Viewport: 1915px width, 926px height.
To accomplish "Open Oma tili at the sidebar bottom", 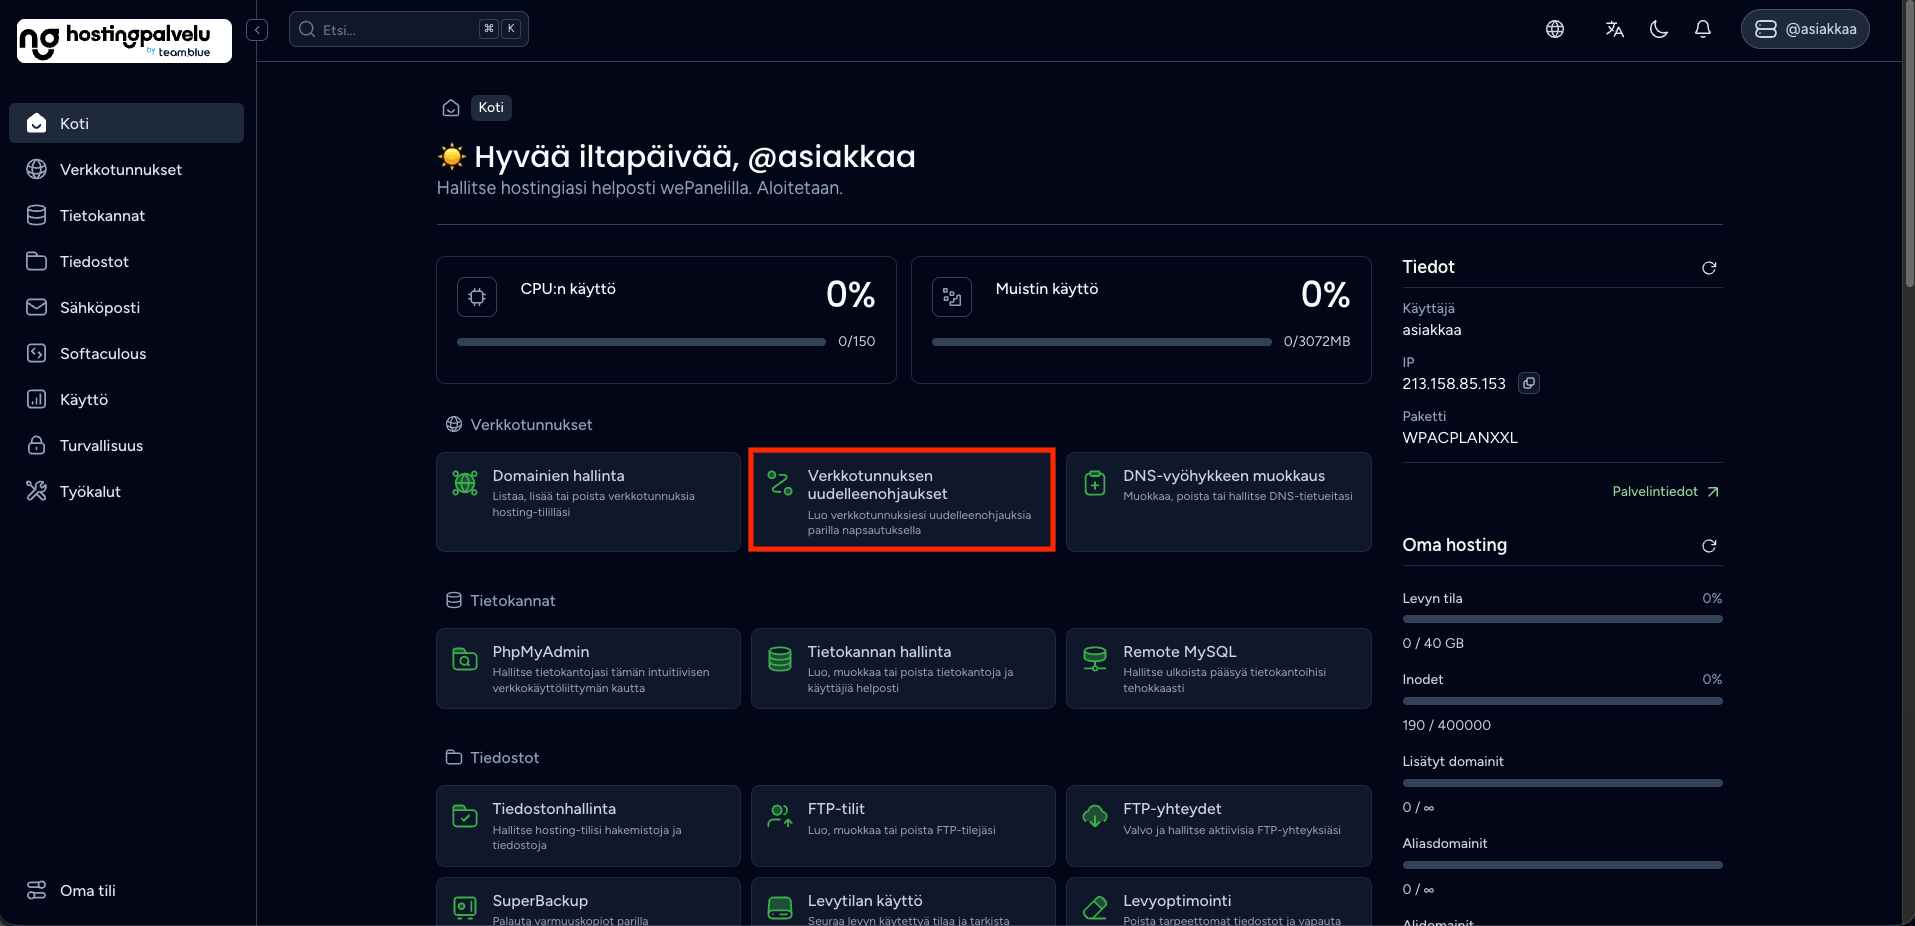I will (x=126, y=890).
